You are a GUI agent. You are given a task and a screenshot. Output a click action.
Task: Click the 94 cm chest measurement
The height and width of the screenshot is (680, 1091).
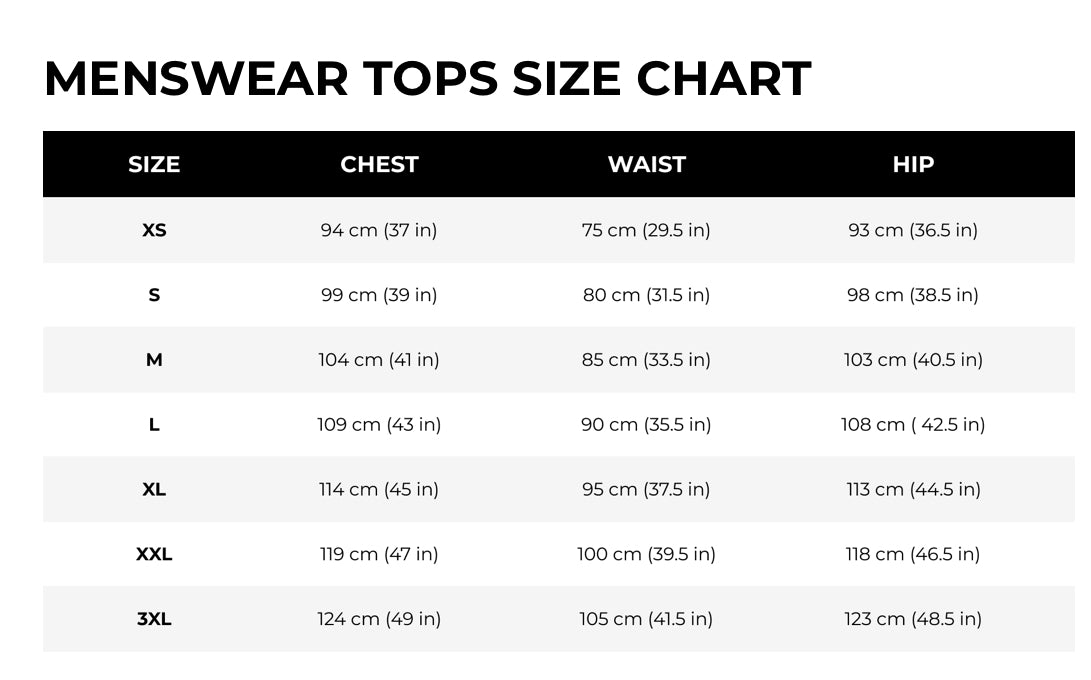pos(379,230)
